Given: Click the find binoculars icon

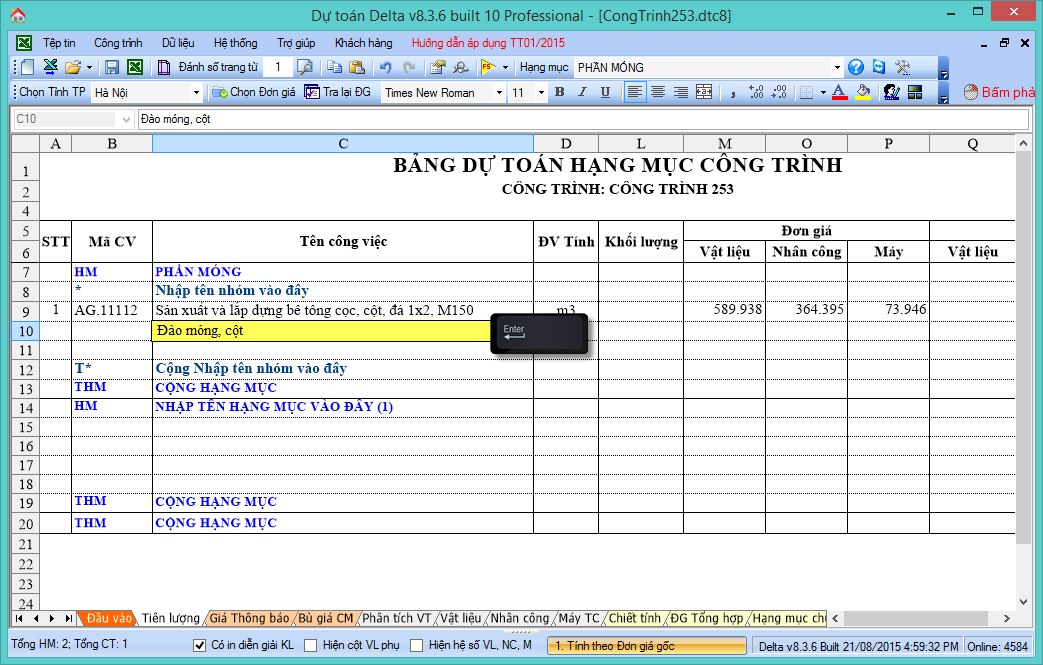Looking at the screenshot, I should pyautogui.click(x=460, y=67).
